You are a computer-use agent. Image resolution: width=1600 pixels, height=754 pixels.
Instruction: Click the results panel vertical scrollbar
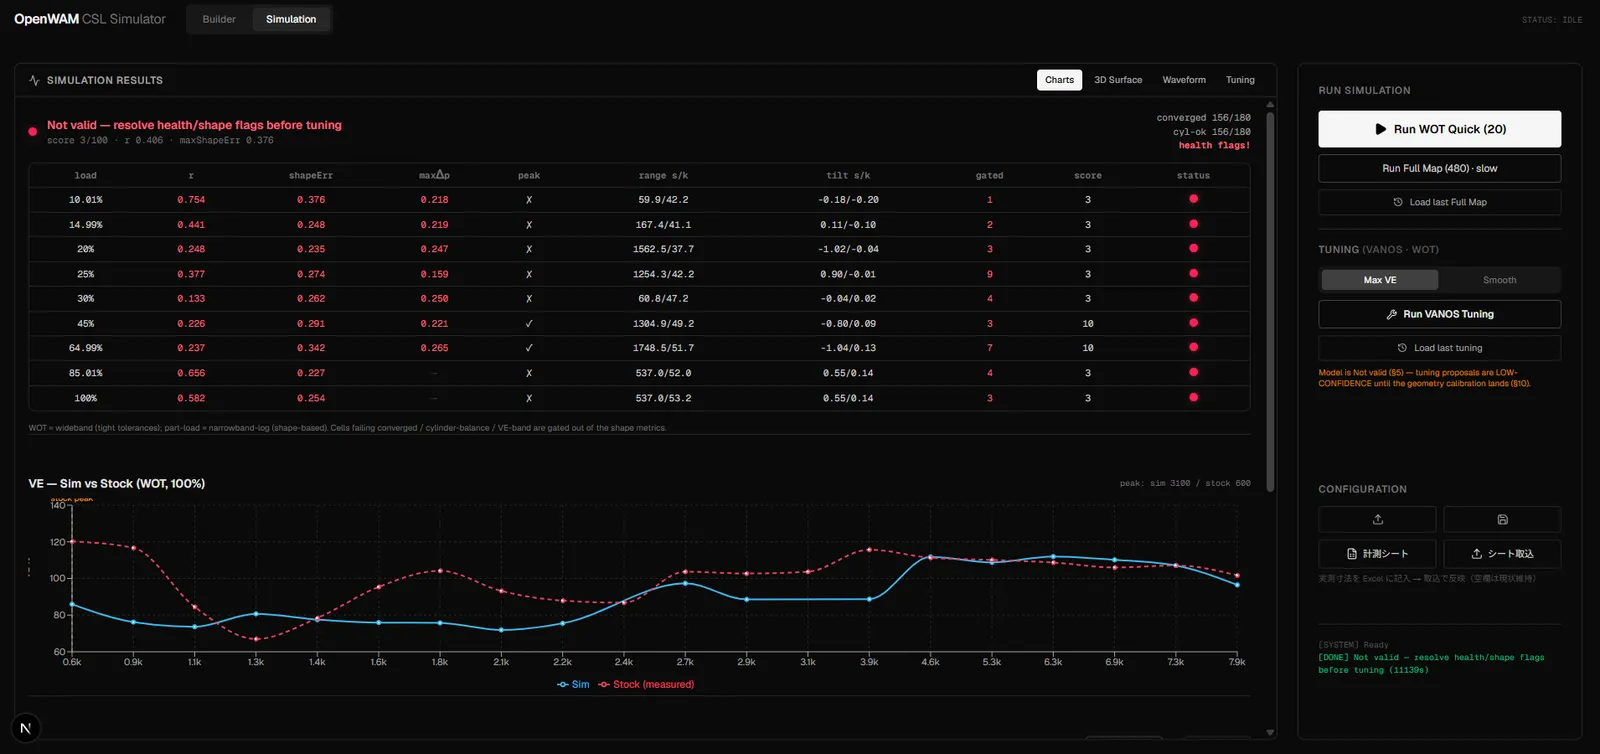(x=1270, y=300)
